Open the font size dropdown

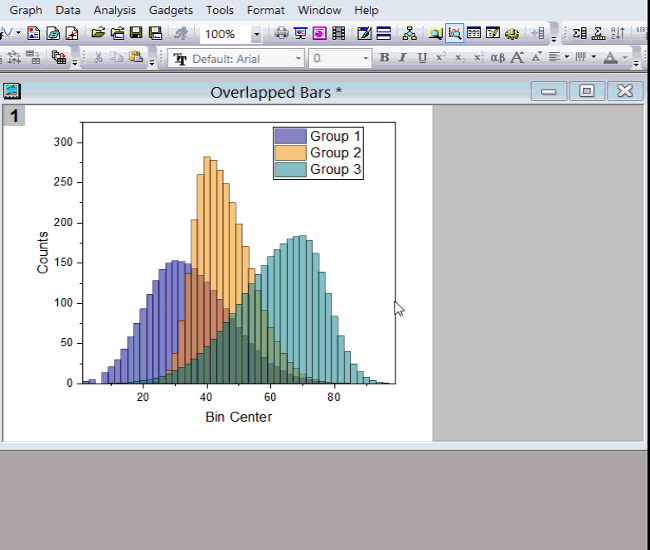pyautogui.click(x=365, y=59)
